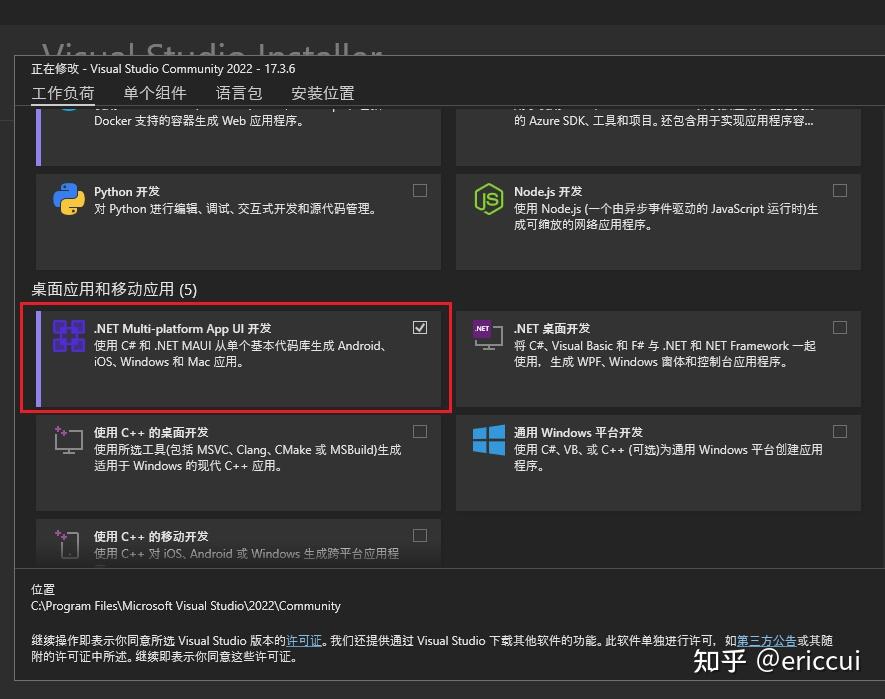The image size is (885, 699).
Task: Click the 使用 C++ 的桌面开发 monitor icon
Action: 67,442
